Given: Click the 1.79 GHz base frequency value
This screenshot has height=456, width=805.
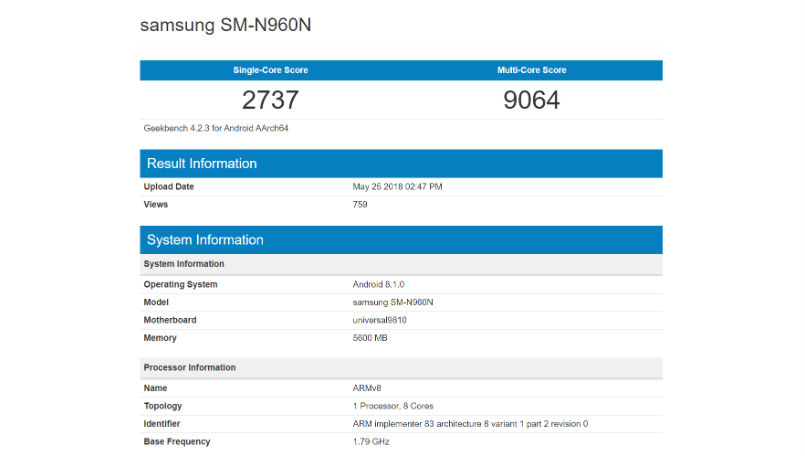Looking at the screenshot, I should coord(370,442).
